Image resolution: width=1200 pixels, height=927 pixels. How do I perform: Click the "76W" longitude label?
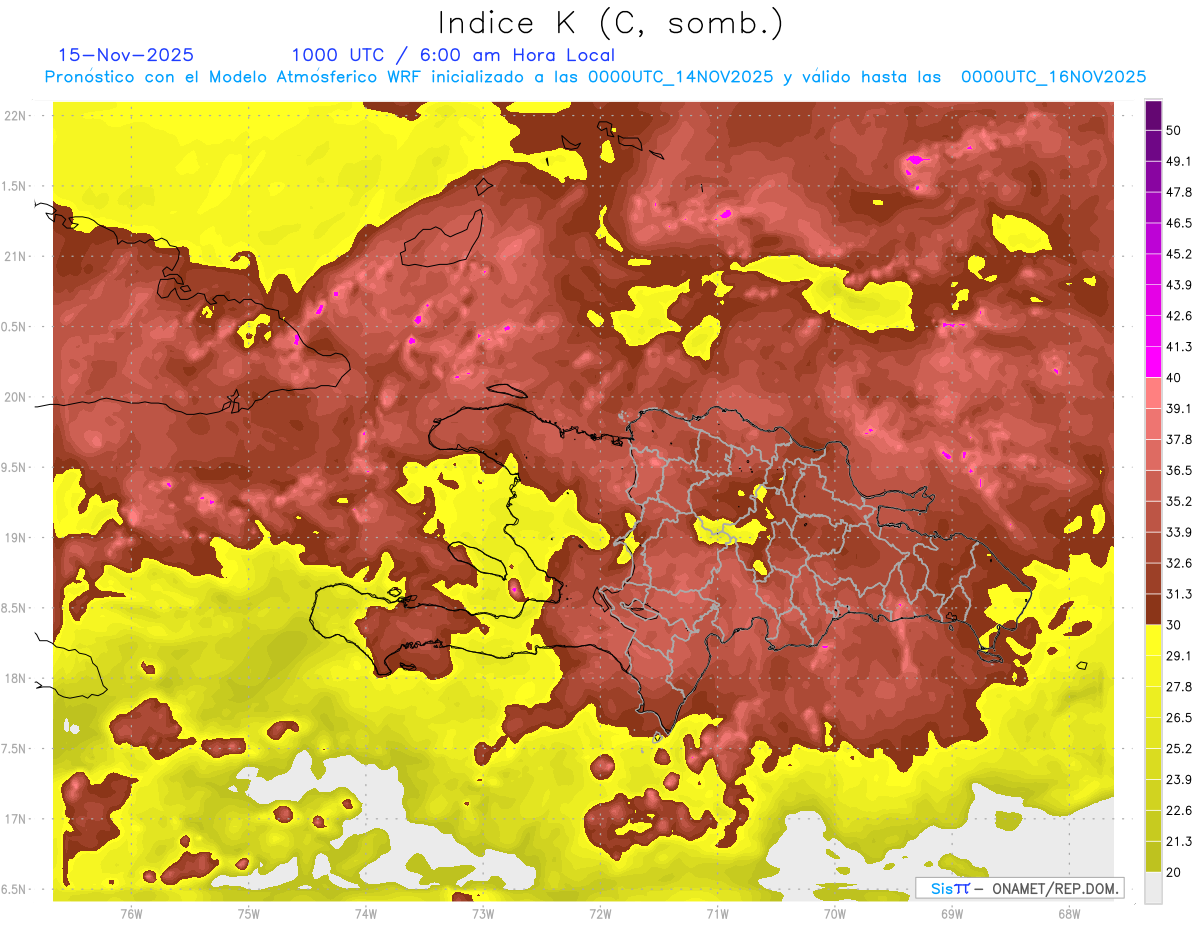pos(131,913)
